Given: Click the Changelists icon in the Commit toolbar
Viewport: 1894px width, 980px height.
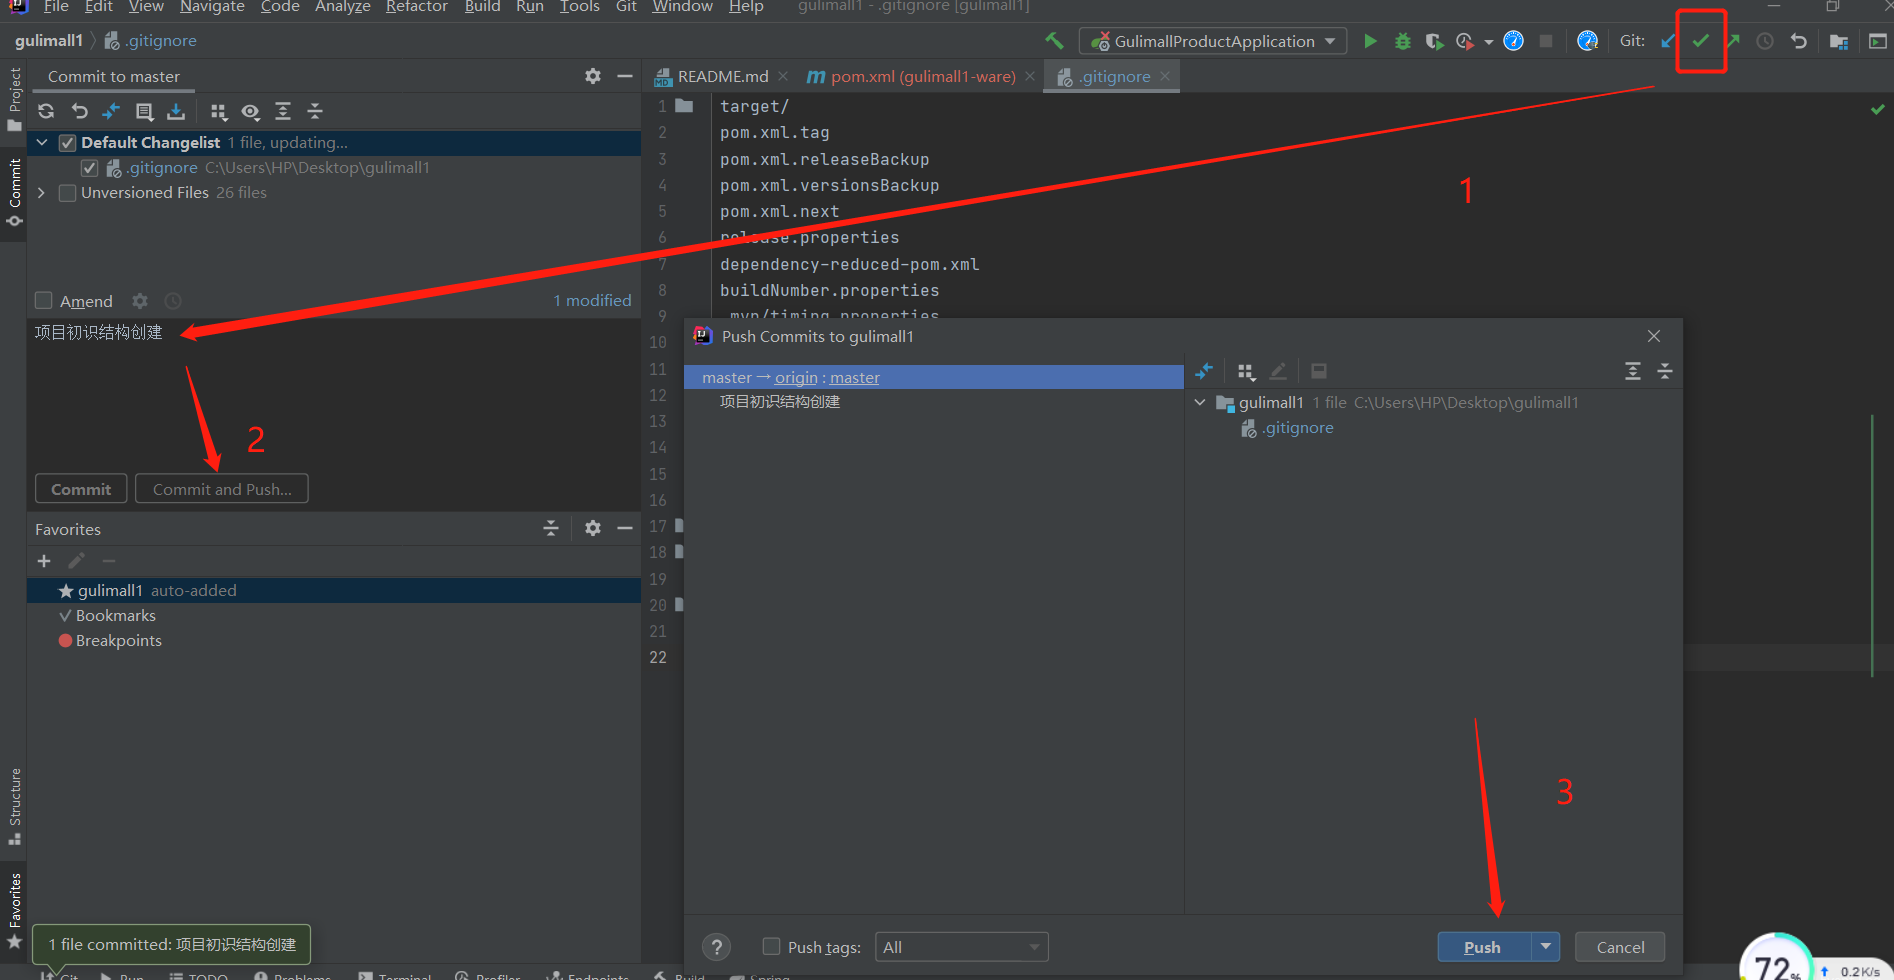Looking at the screenshot, I should (x=144, y=111).
